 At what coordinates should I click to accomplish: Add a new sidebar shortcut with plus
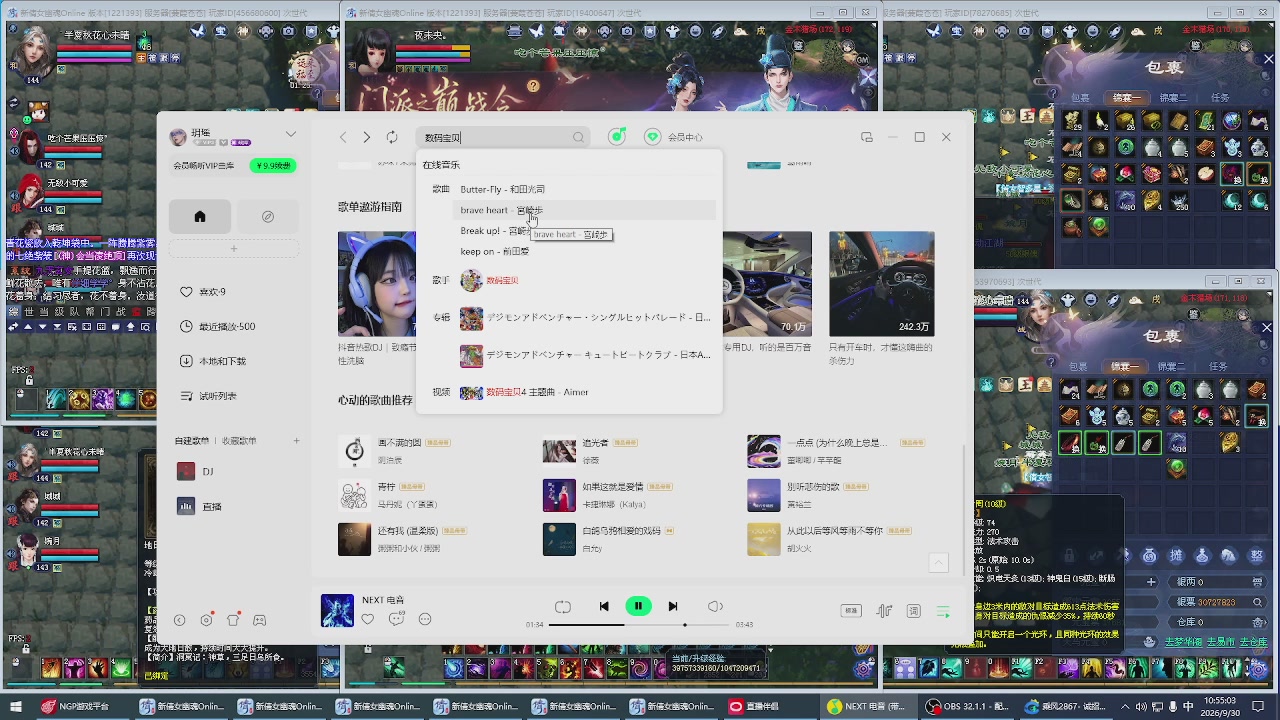click(x=234, y=249)
